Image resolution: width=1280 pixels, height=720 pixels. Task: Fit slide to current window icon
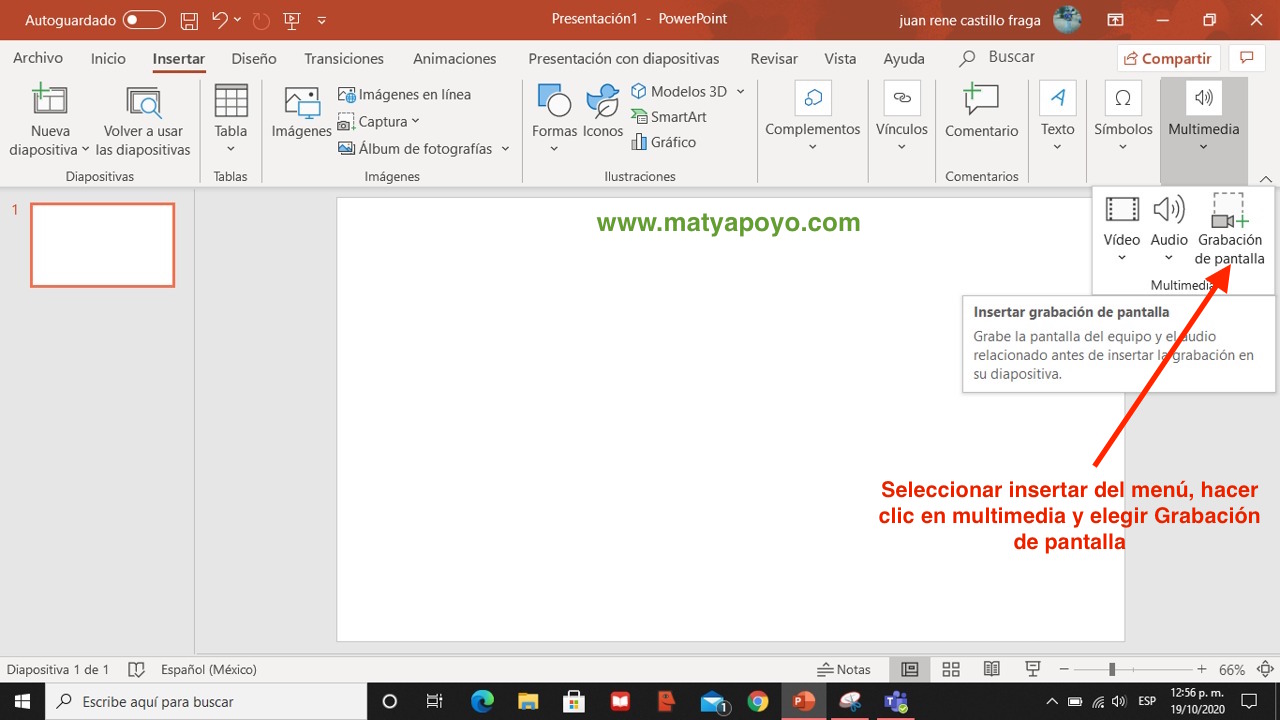(1265, 669)
